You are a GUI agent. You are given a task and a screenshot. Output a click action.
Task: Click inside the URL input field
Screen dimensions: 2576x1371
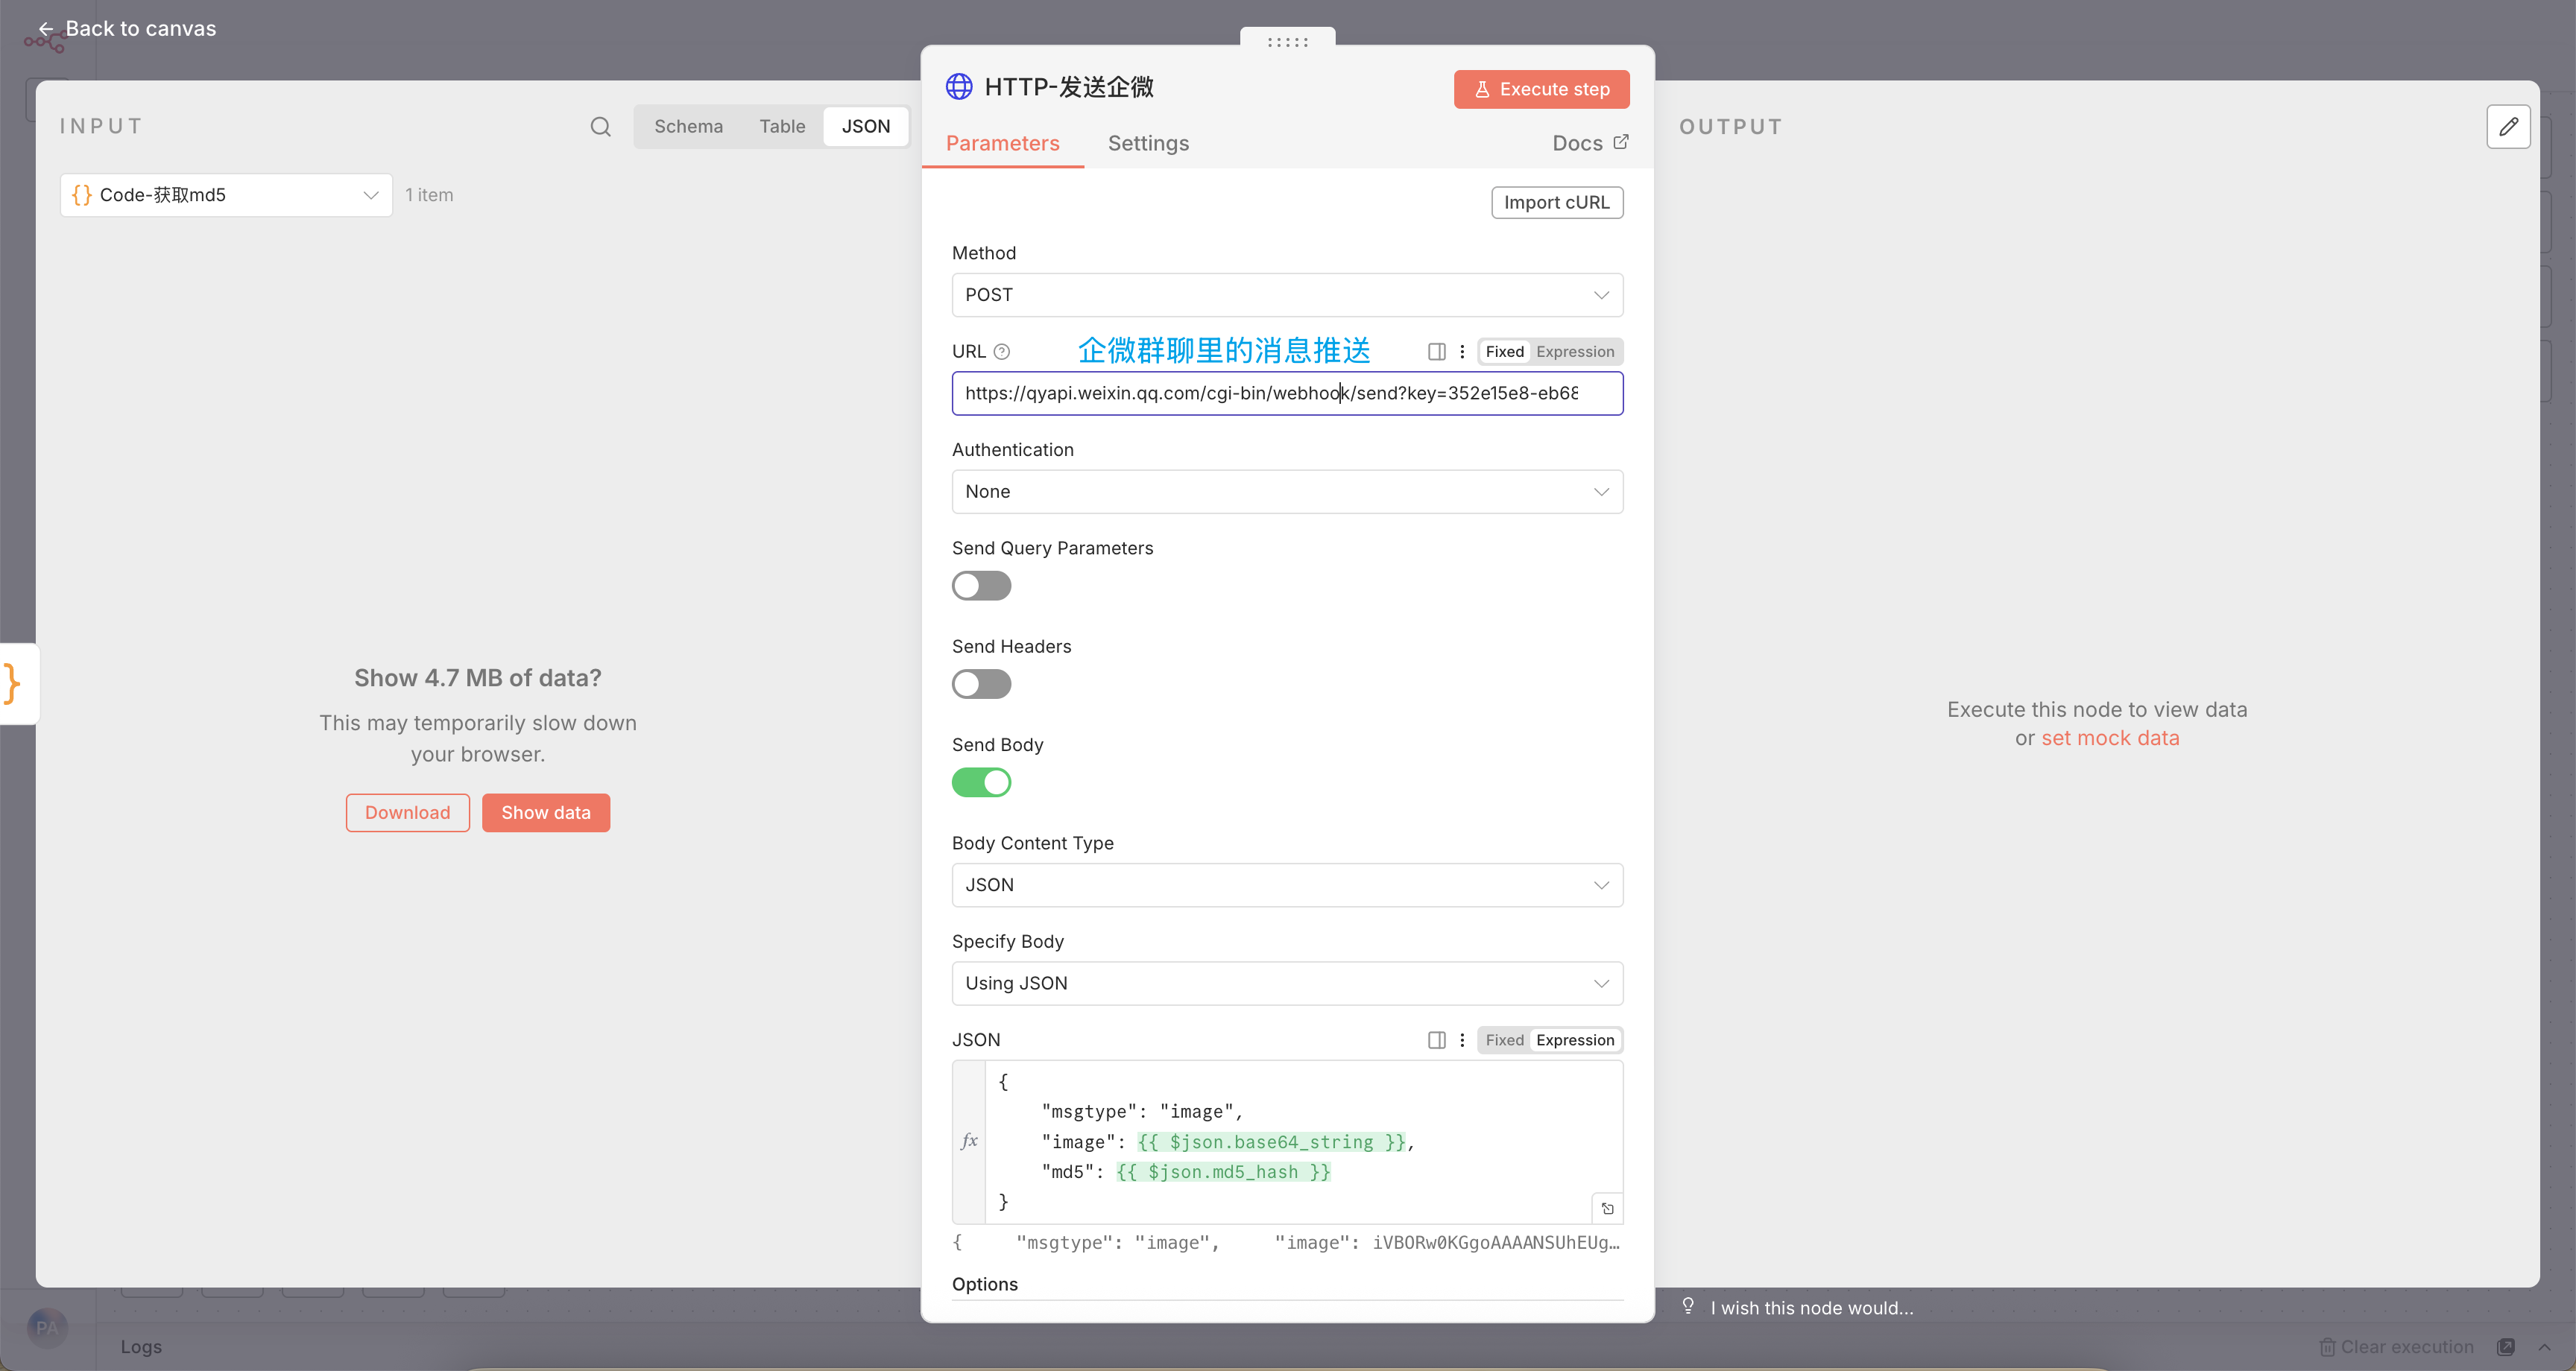click(x=1270, y=394)
